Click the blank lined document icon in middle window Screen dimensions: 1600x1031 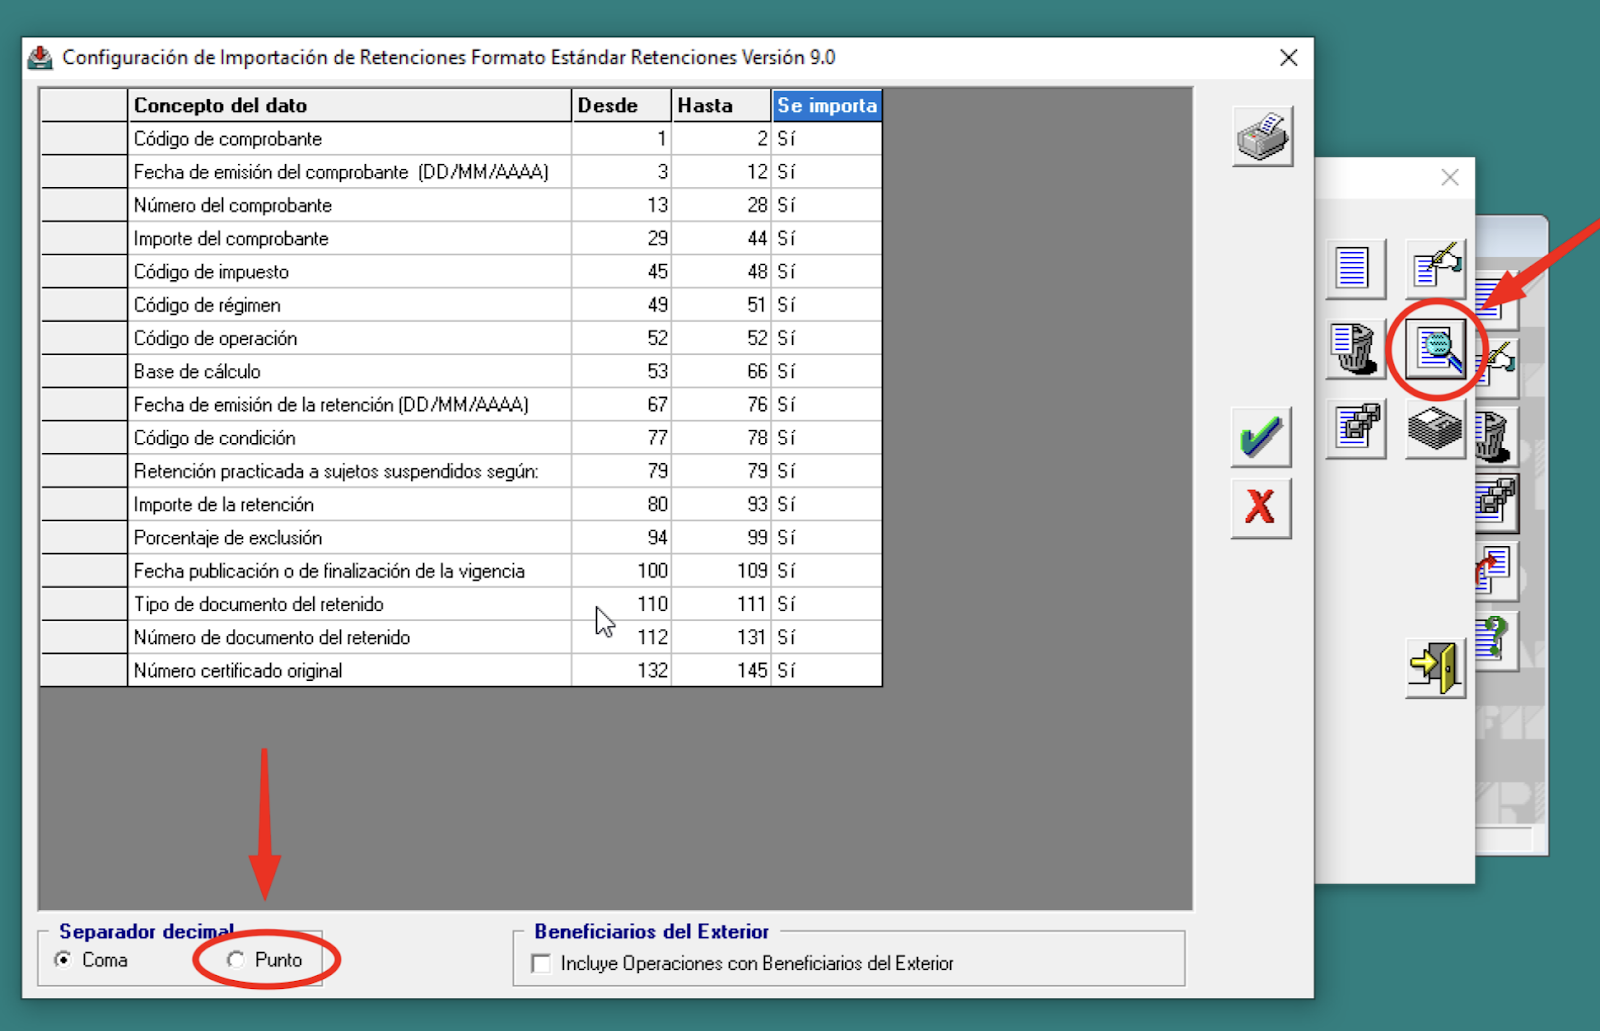[x=1355, y=268]
